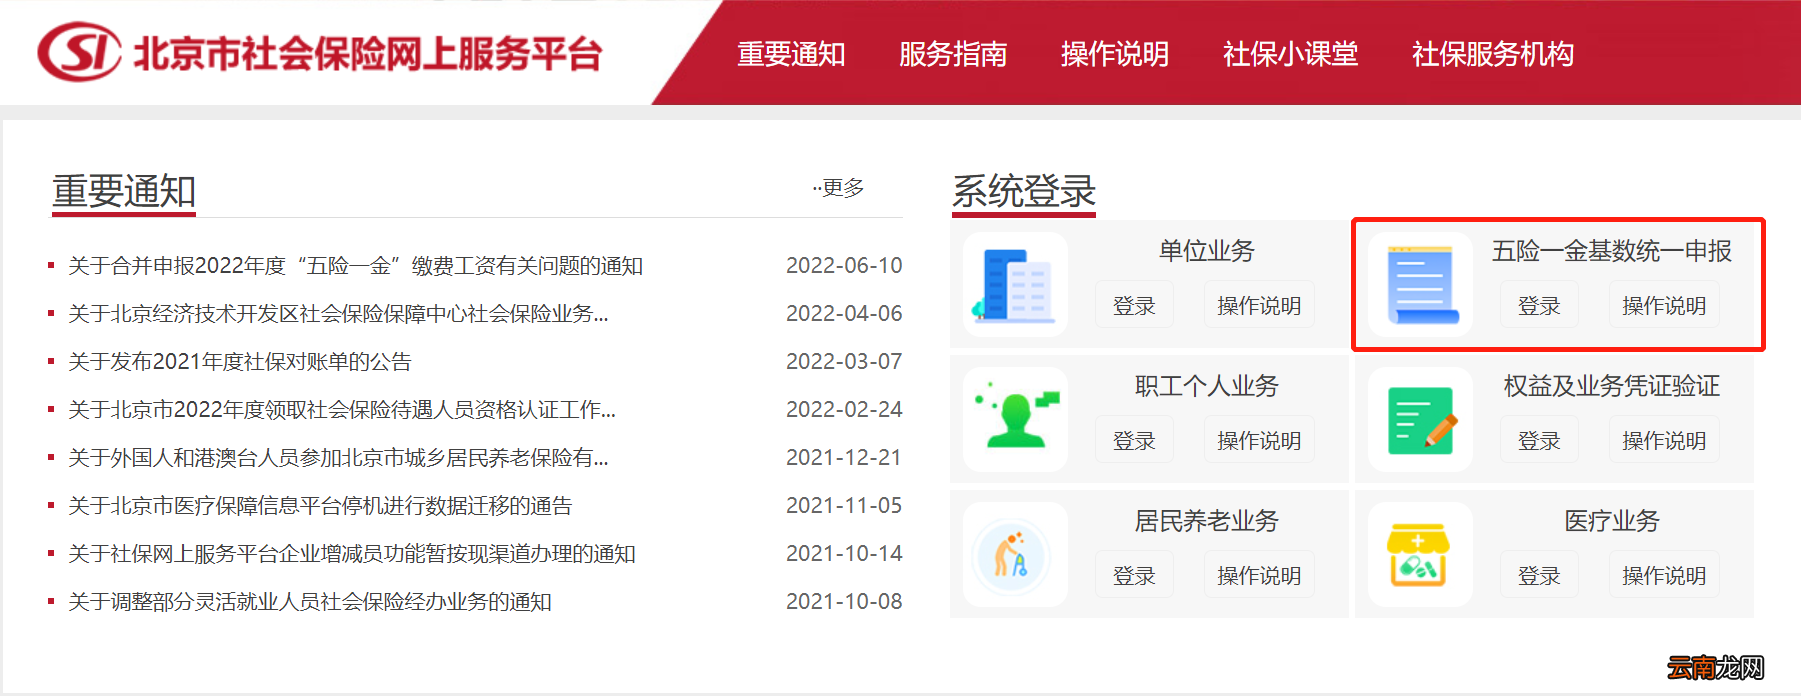Viewport: 1801px width, 696px height.
Task: Click the 五险一金基数统一申报 card title
Action: click(x=1612, y=251)
